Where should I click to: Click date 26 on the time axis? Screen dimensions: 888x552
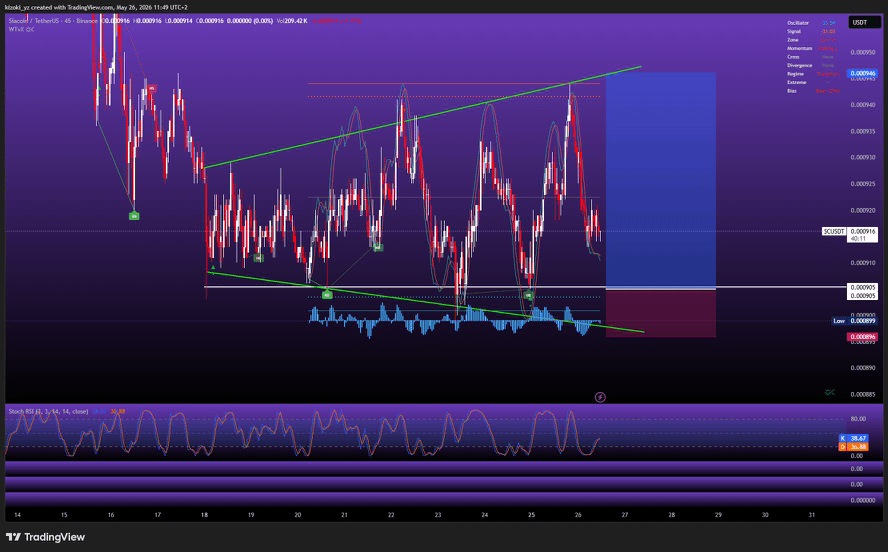578,515
